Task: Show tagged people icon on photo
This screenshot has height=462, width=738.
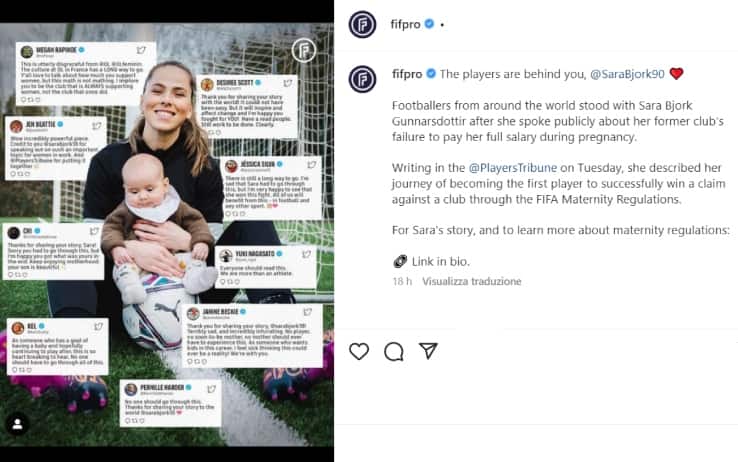Action: pos(17,424)
